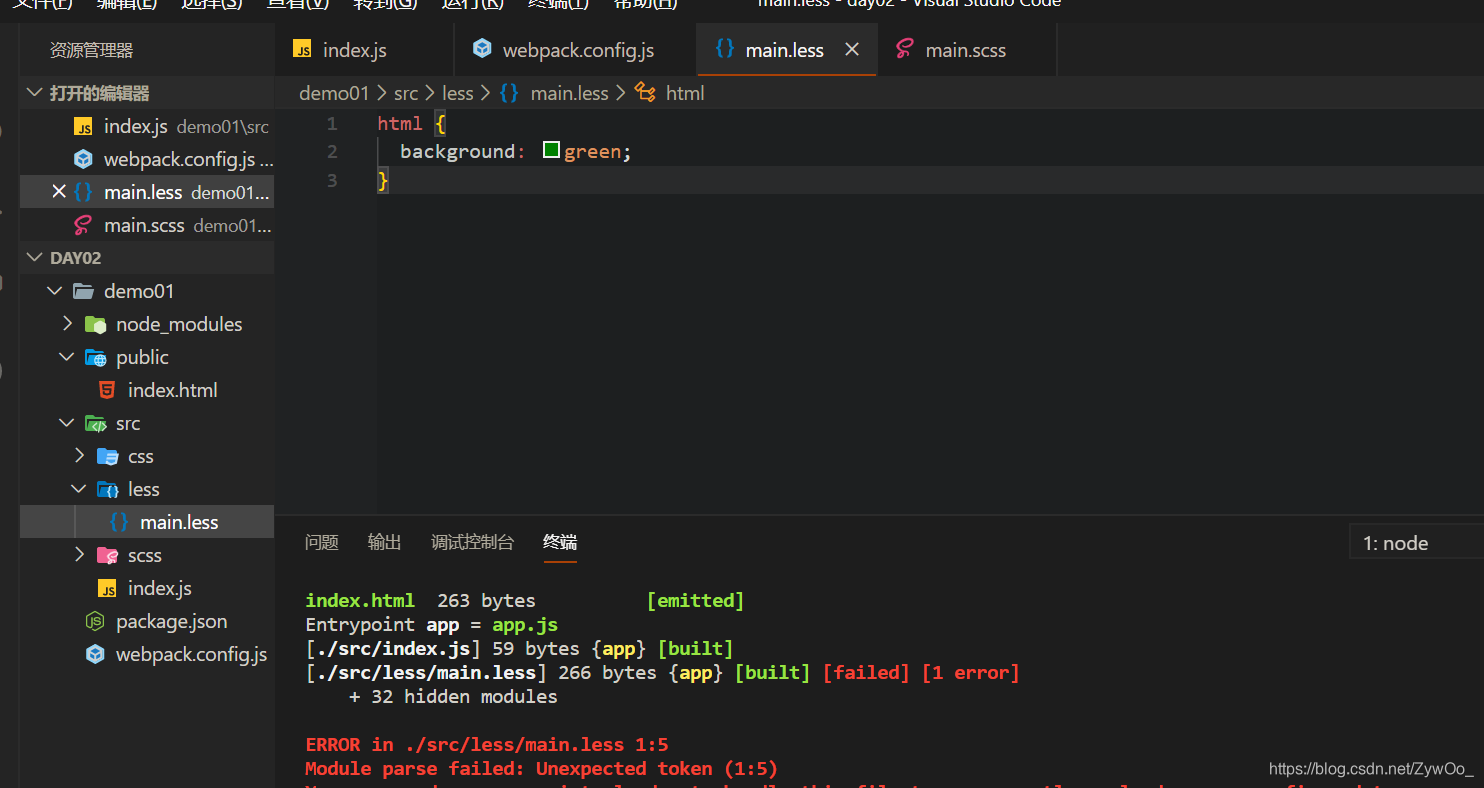Click less folder in the breadcrumb
The width and height of the screenshot is (1484, 788).
point(458,93)
